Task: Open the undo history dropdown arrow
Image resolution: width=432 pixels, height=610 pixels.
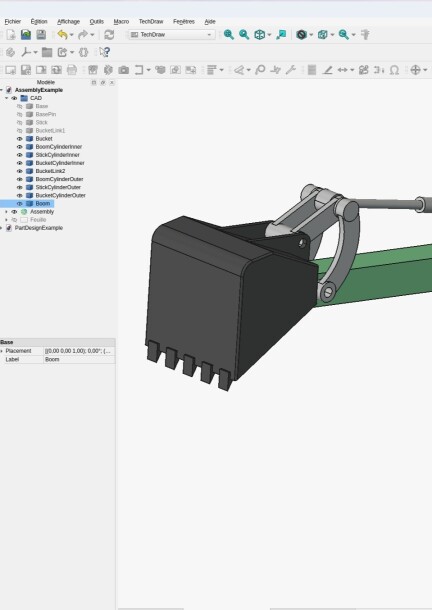Action: coord(71,35)
